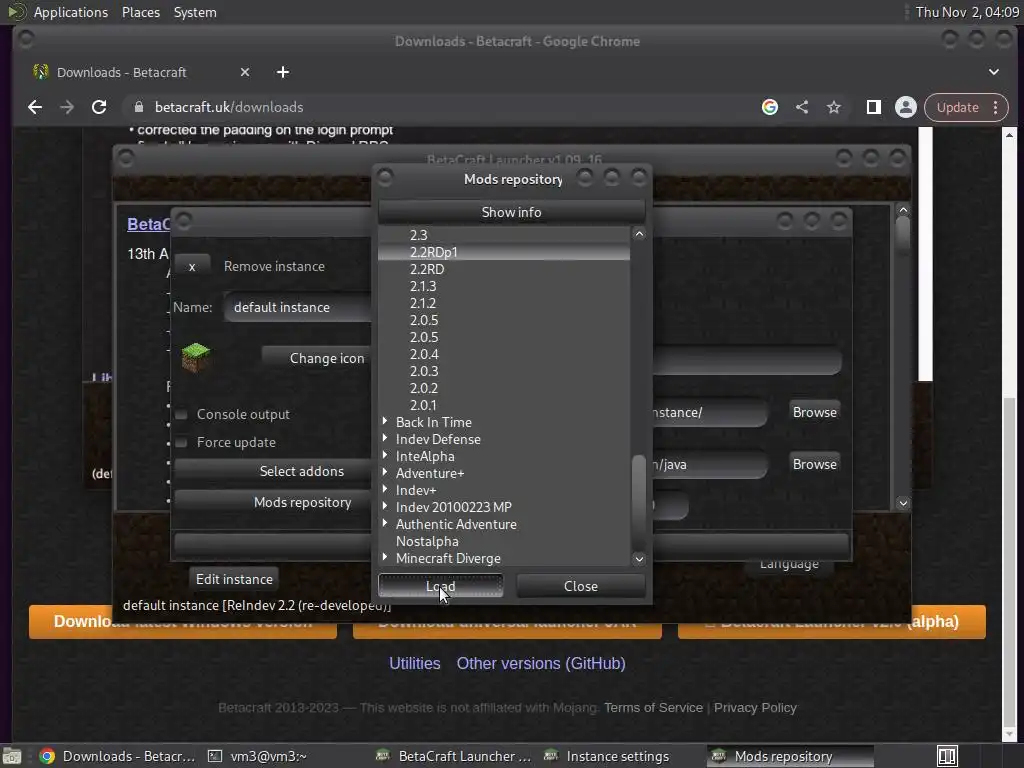Expand the Adventure+ group
The height and width of the screenshot is (768, 1024).
[x=385, y=473]
